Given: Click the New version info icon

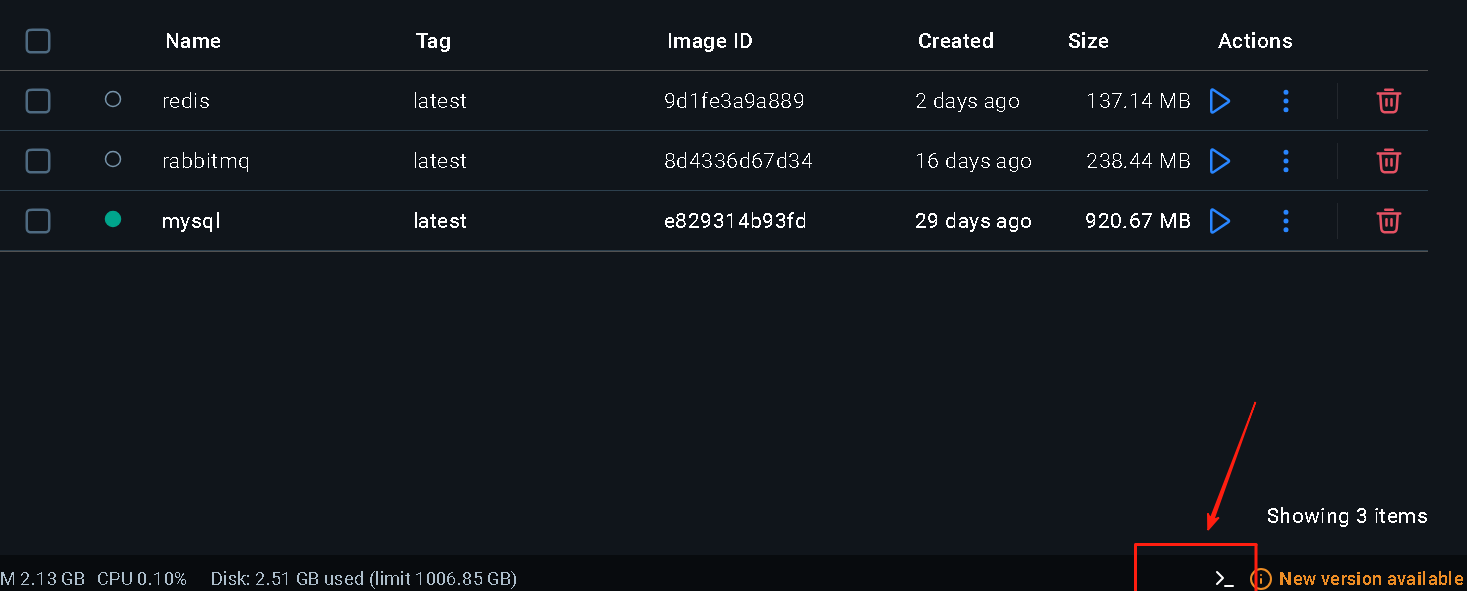Looking at the screenshot, I should pos(1261,579).
